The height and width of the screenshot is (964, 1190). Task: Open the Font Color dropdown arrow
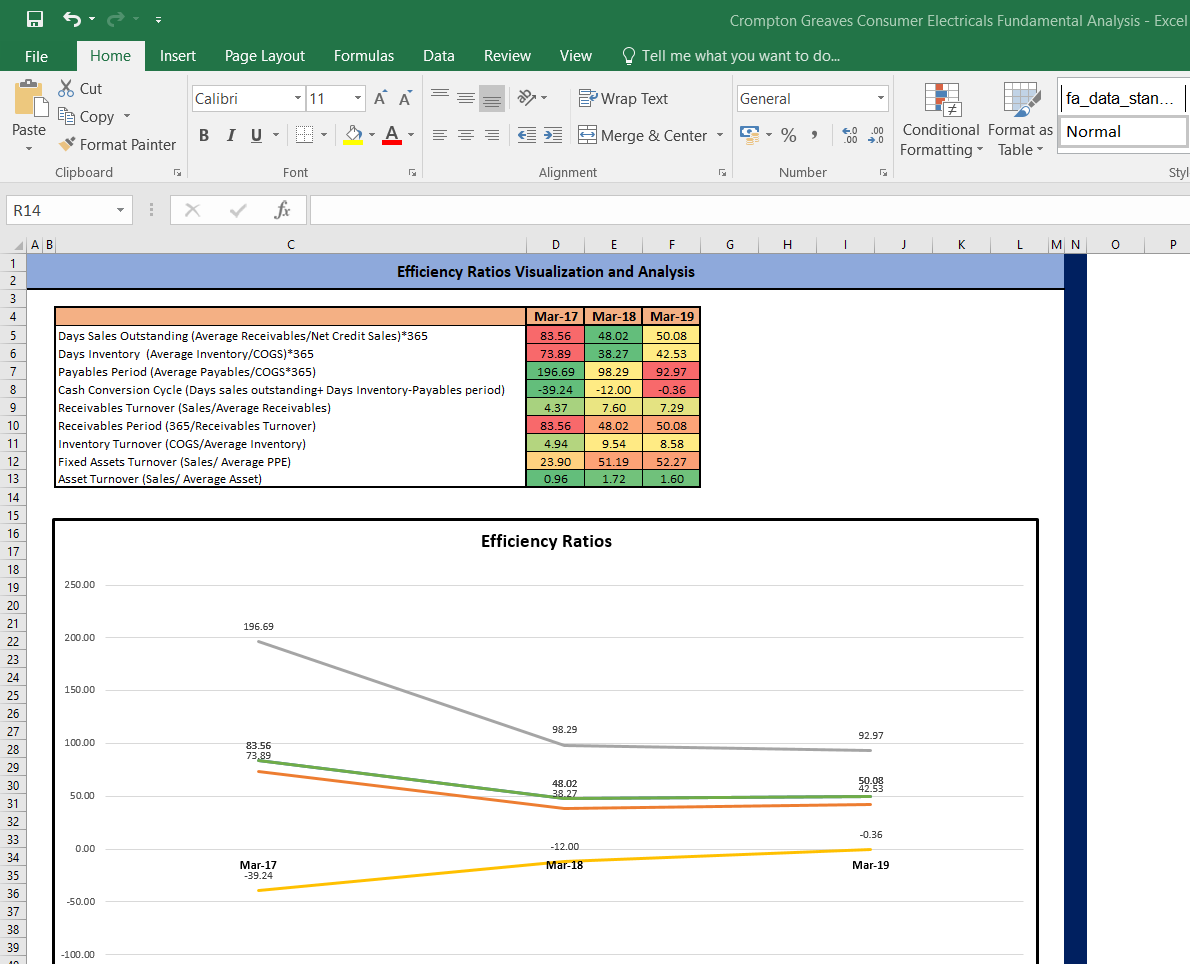(x=411, y=135)
